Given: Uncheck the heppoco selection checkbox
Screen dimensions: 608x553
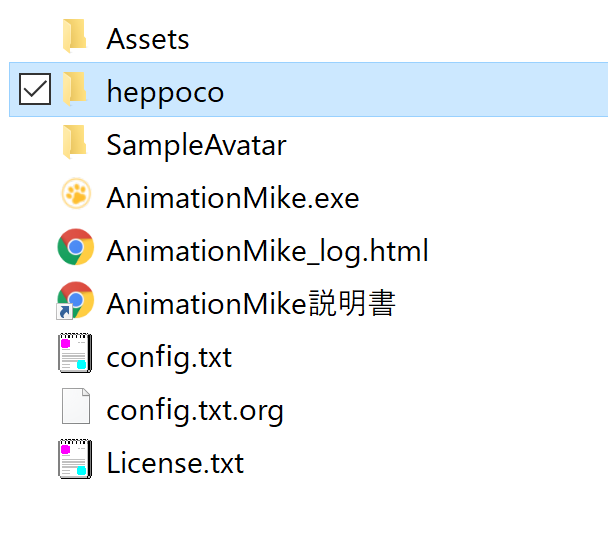Looking at the screenshot, I should 35,89.
